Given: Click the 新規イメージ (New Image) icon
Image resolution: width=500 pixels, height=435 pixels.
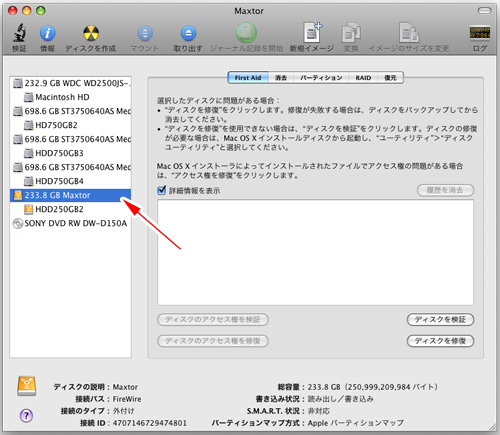Looking at the screenshot, I should [313, 33].
